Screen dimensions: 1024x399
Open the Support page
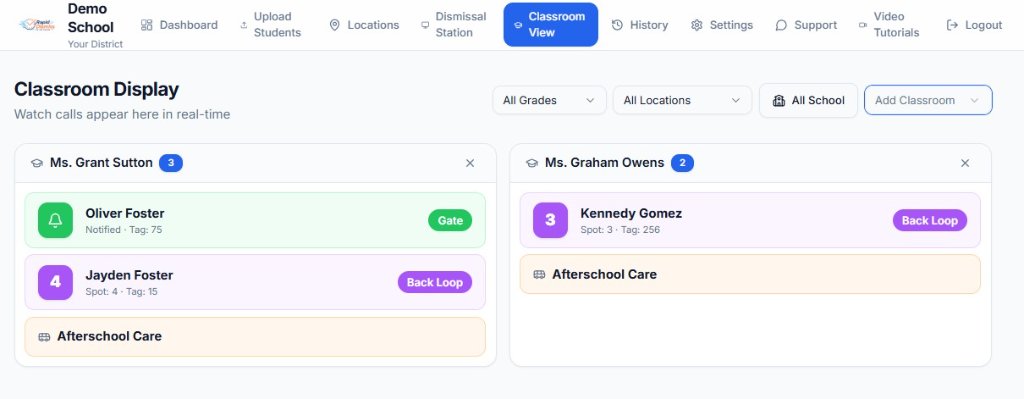click(x=806, y=25)
